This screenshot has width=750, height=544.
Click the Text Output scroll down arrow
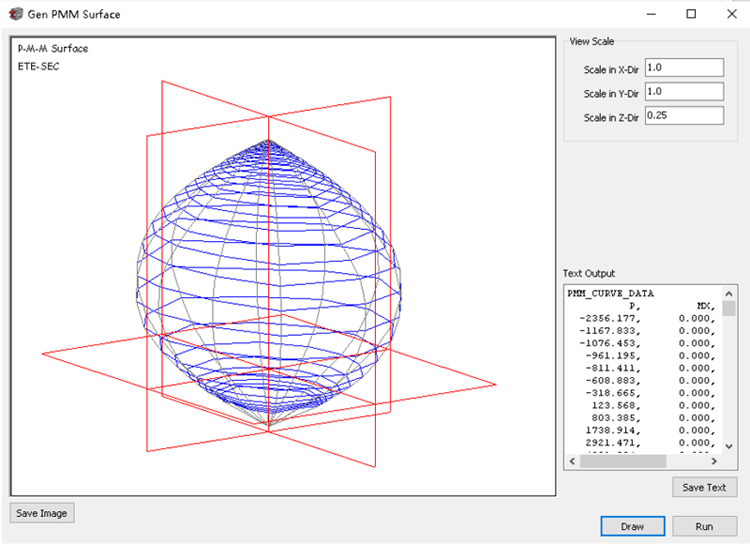coord(729,446)
